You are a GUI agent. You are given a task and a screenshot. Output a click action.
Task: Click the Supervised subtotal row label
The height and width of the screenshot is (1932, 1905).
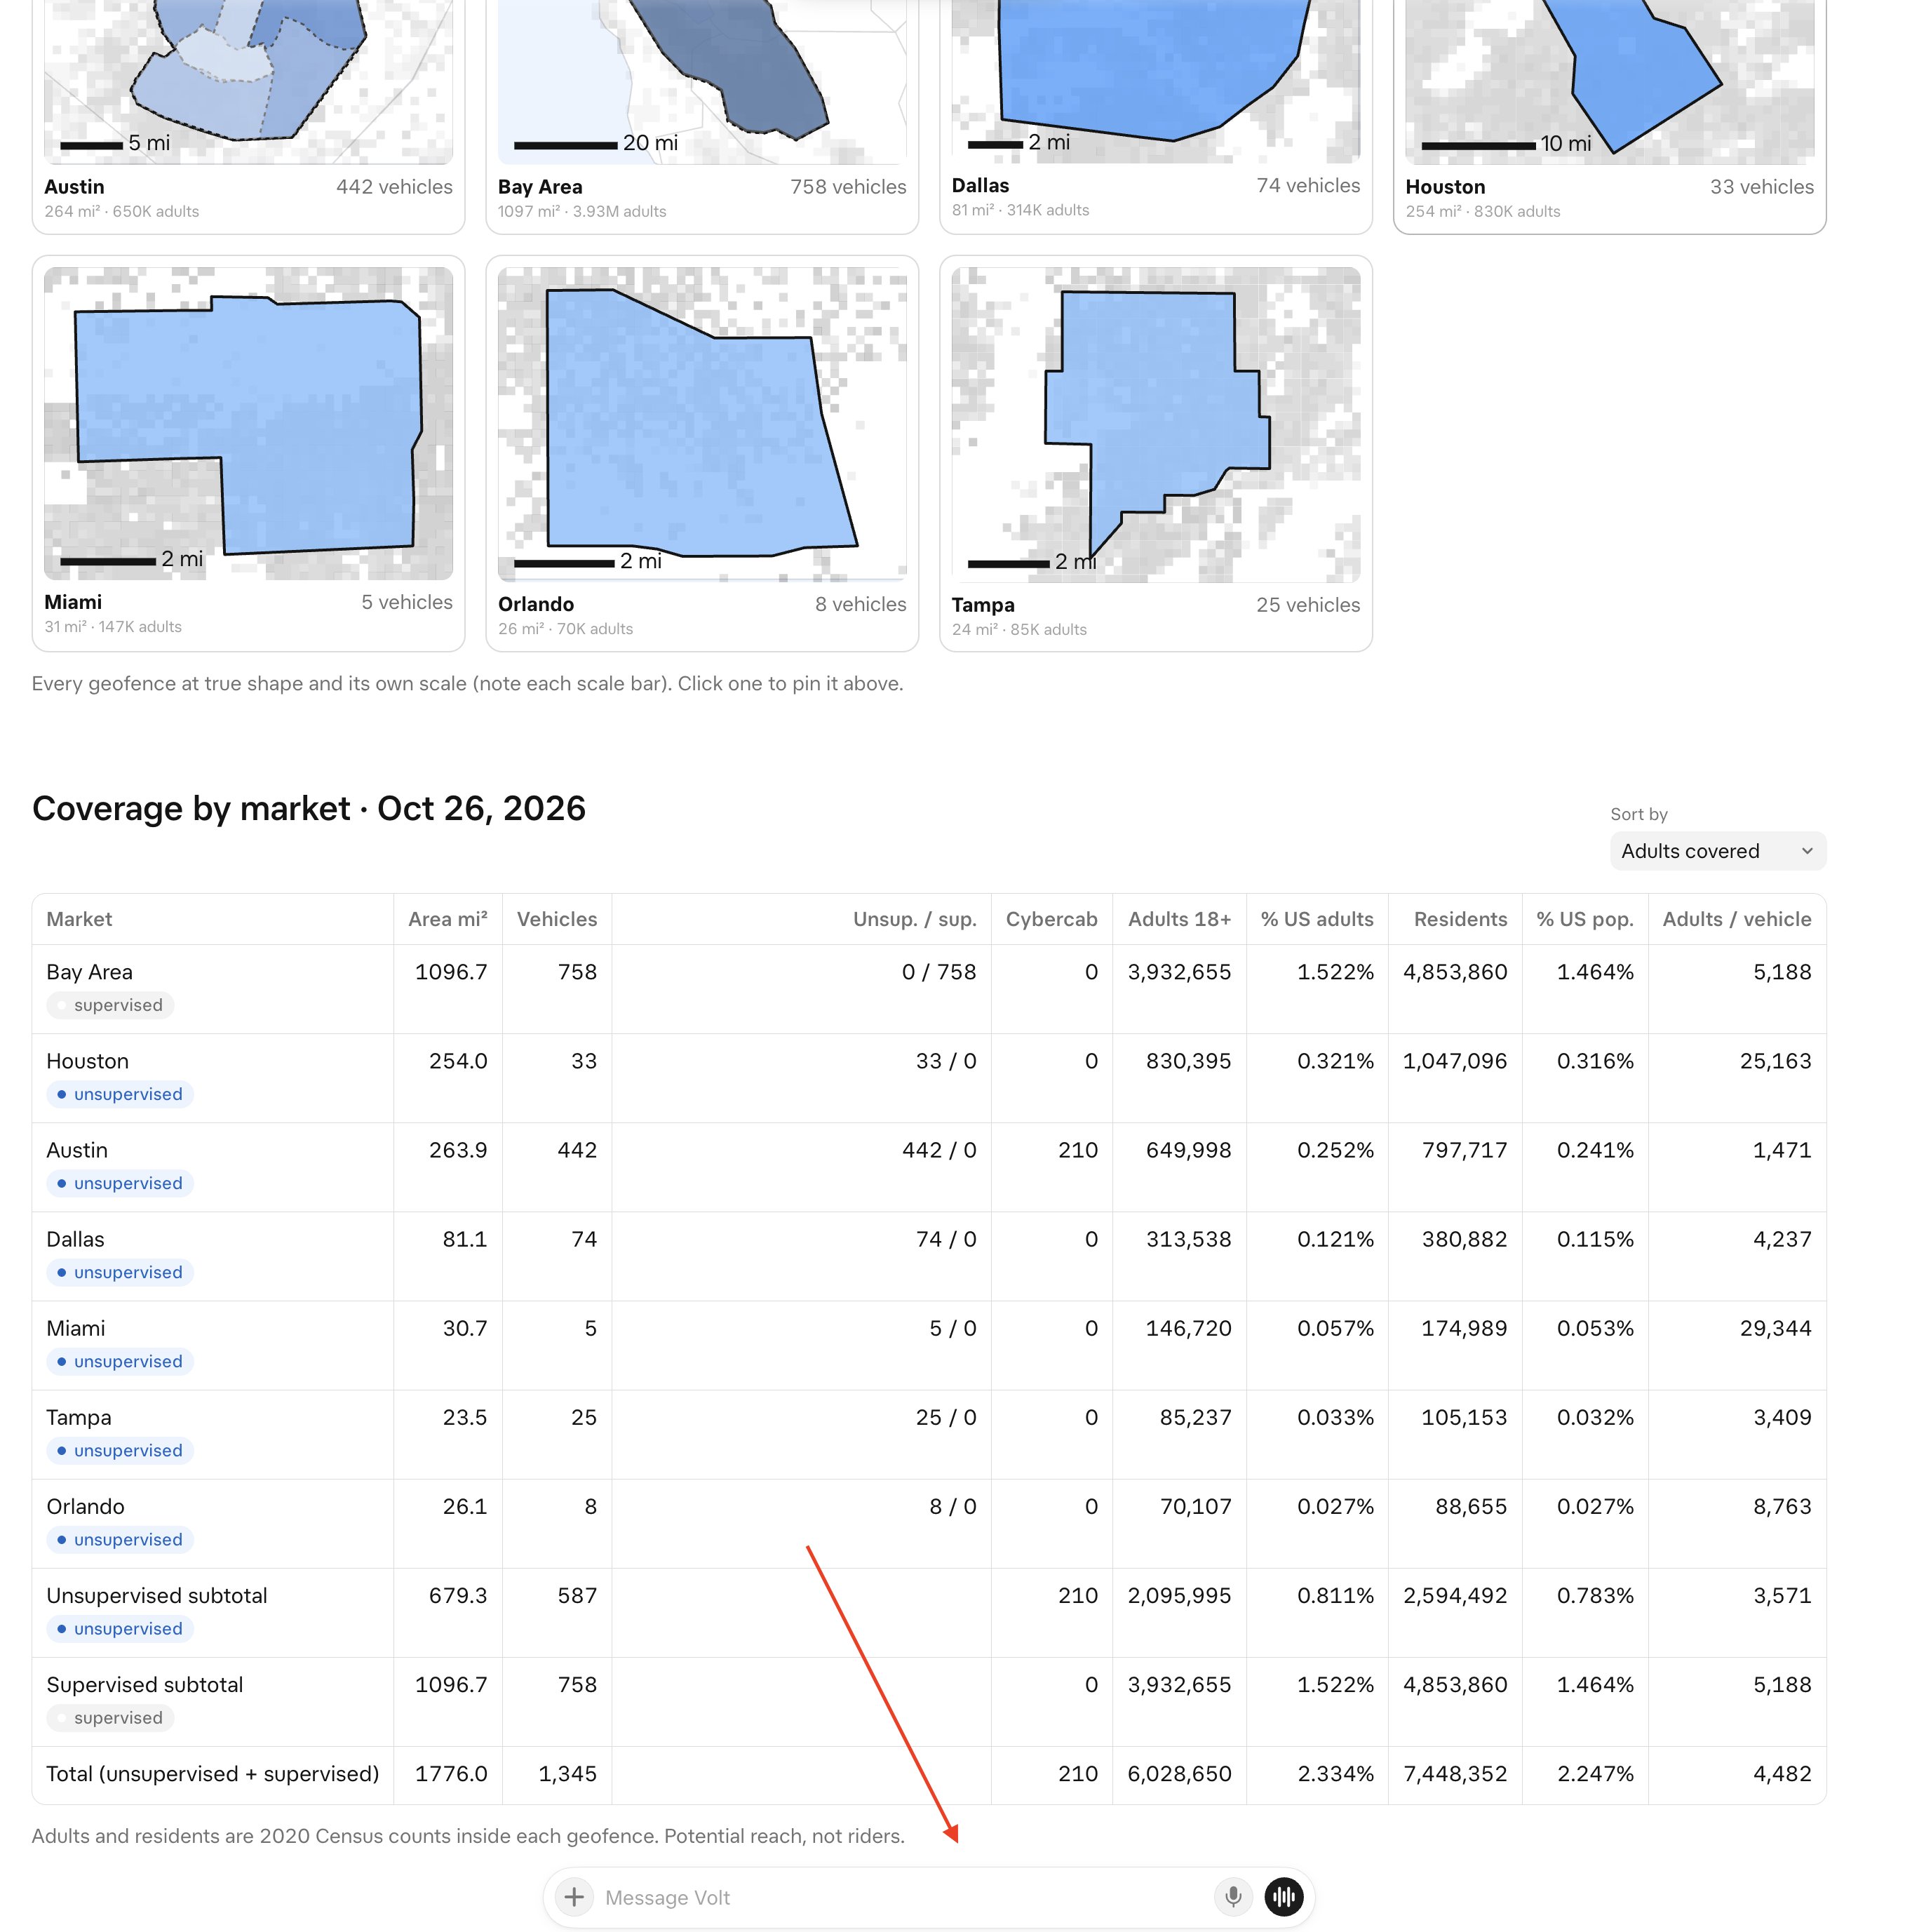[145, 1684]
